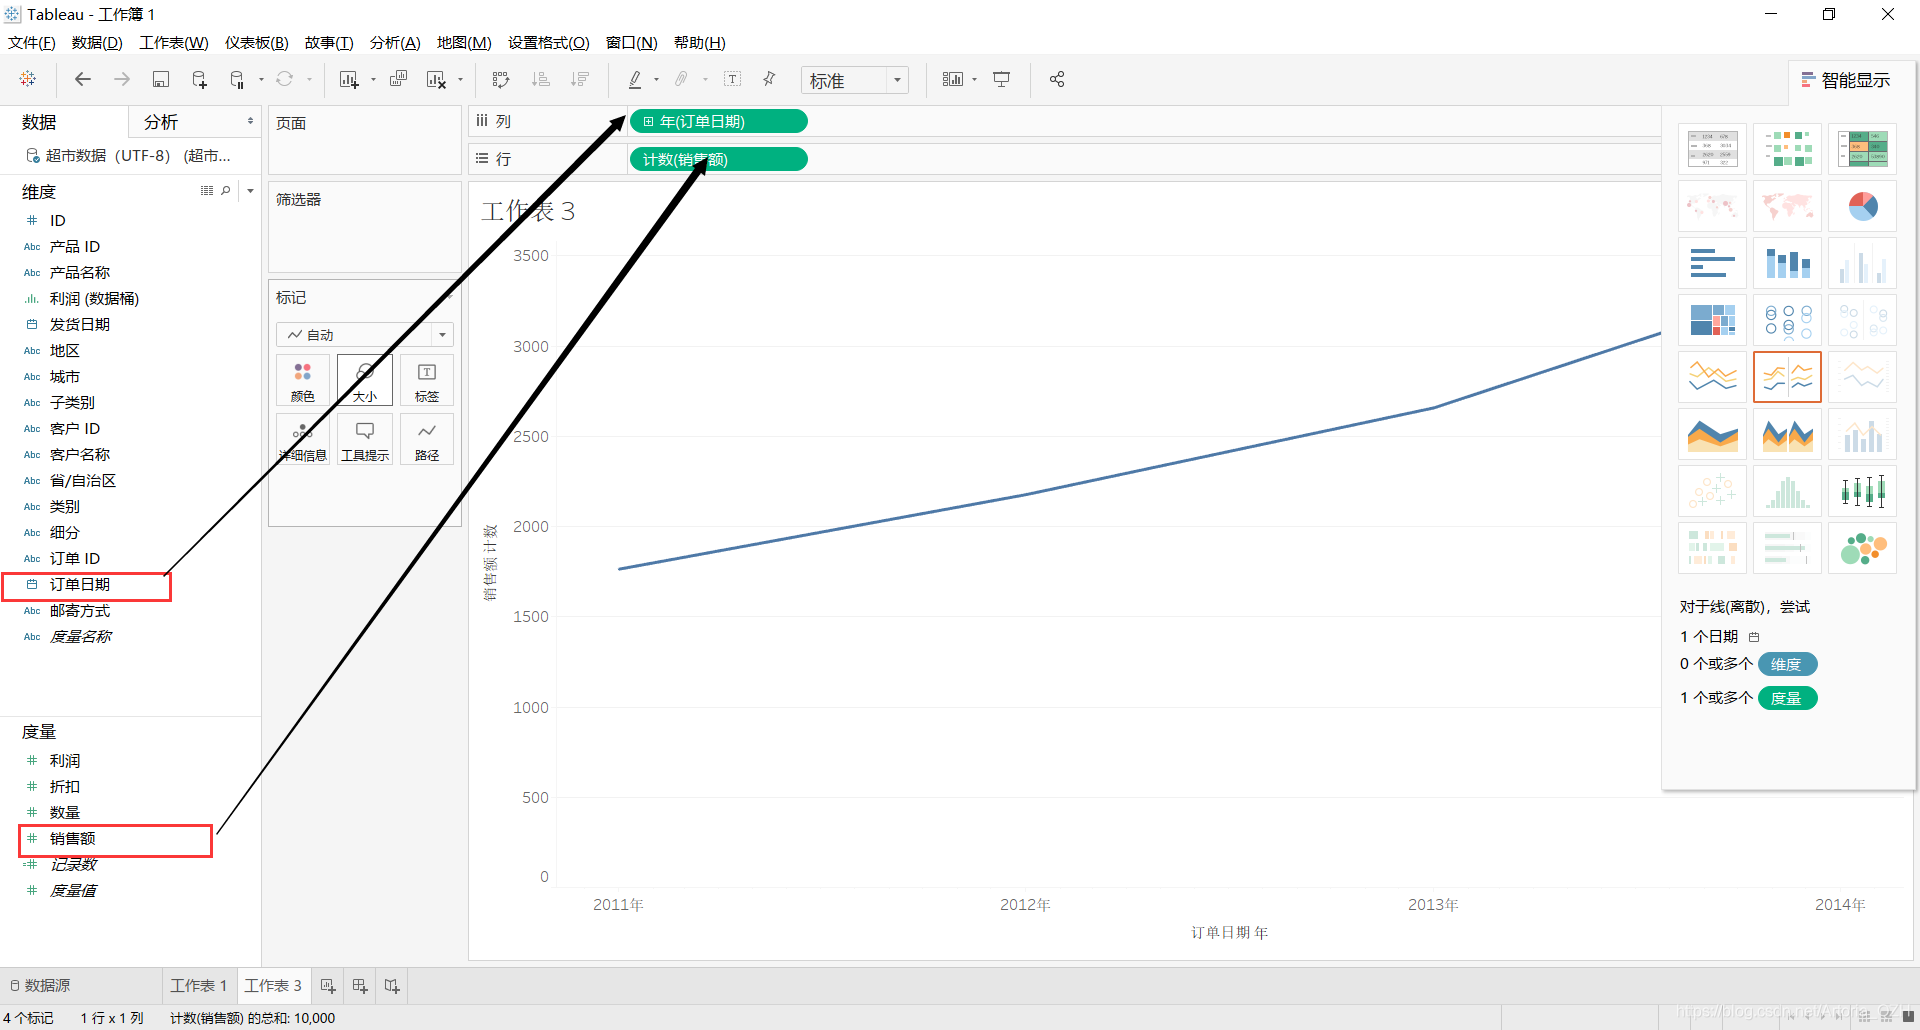
Task: Click the add new data source icon
Action: point(199,79)
